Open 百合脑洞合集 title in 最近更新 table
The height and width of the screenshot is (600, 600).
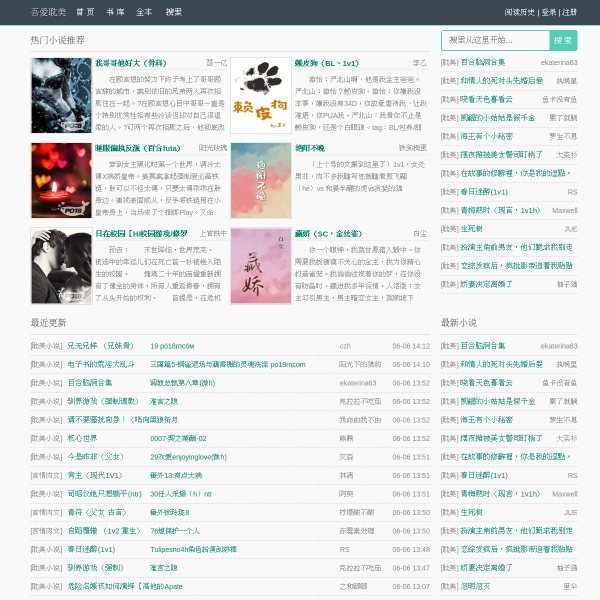(x=90, y=383)
